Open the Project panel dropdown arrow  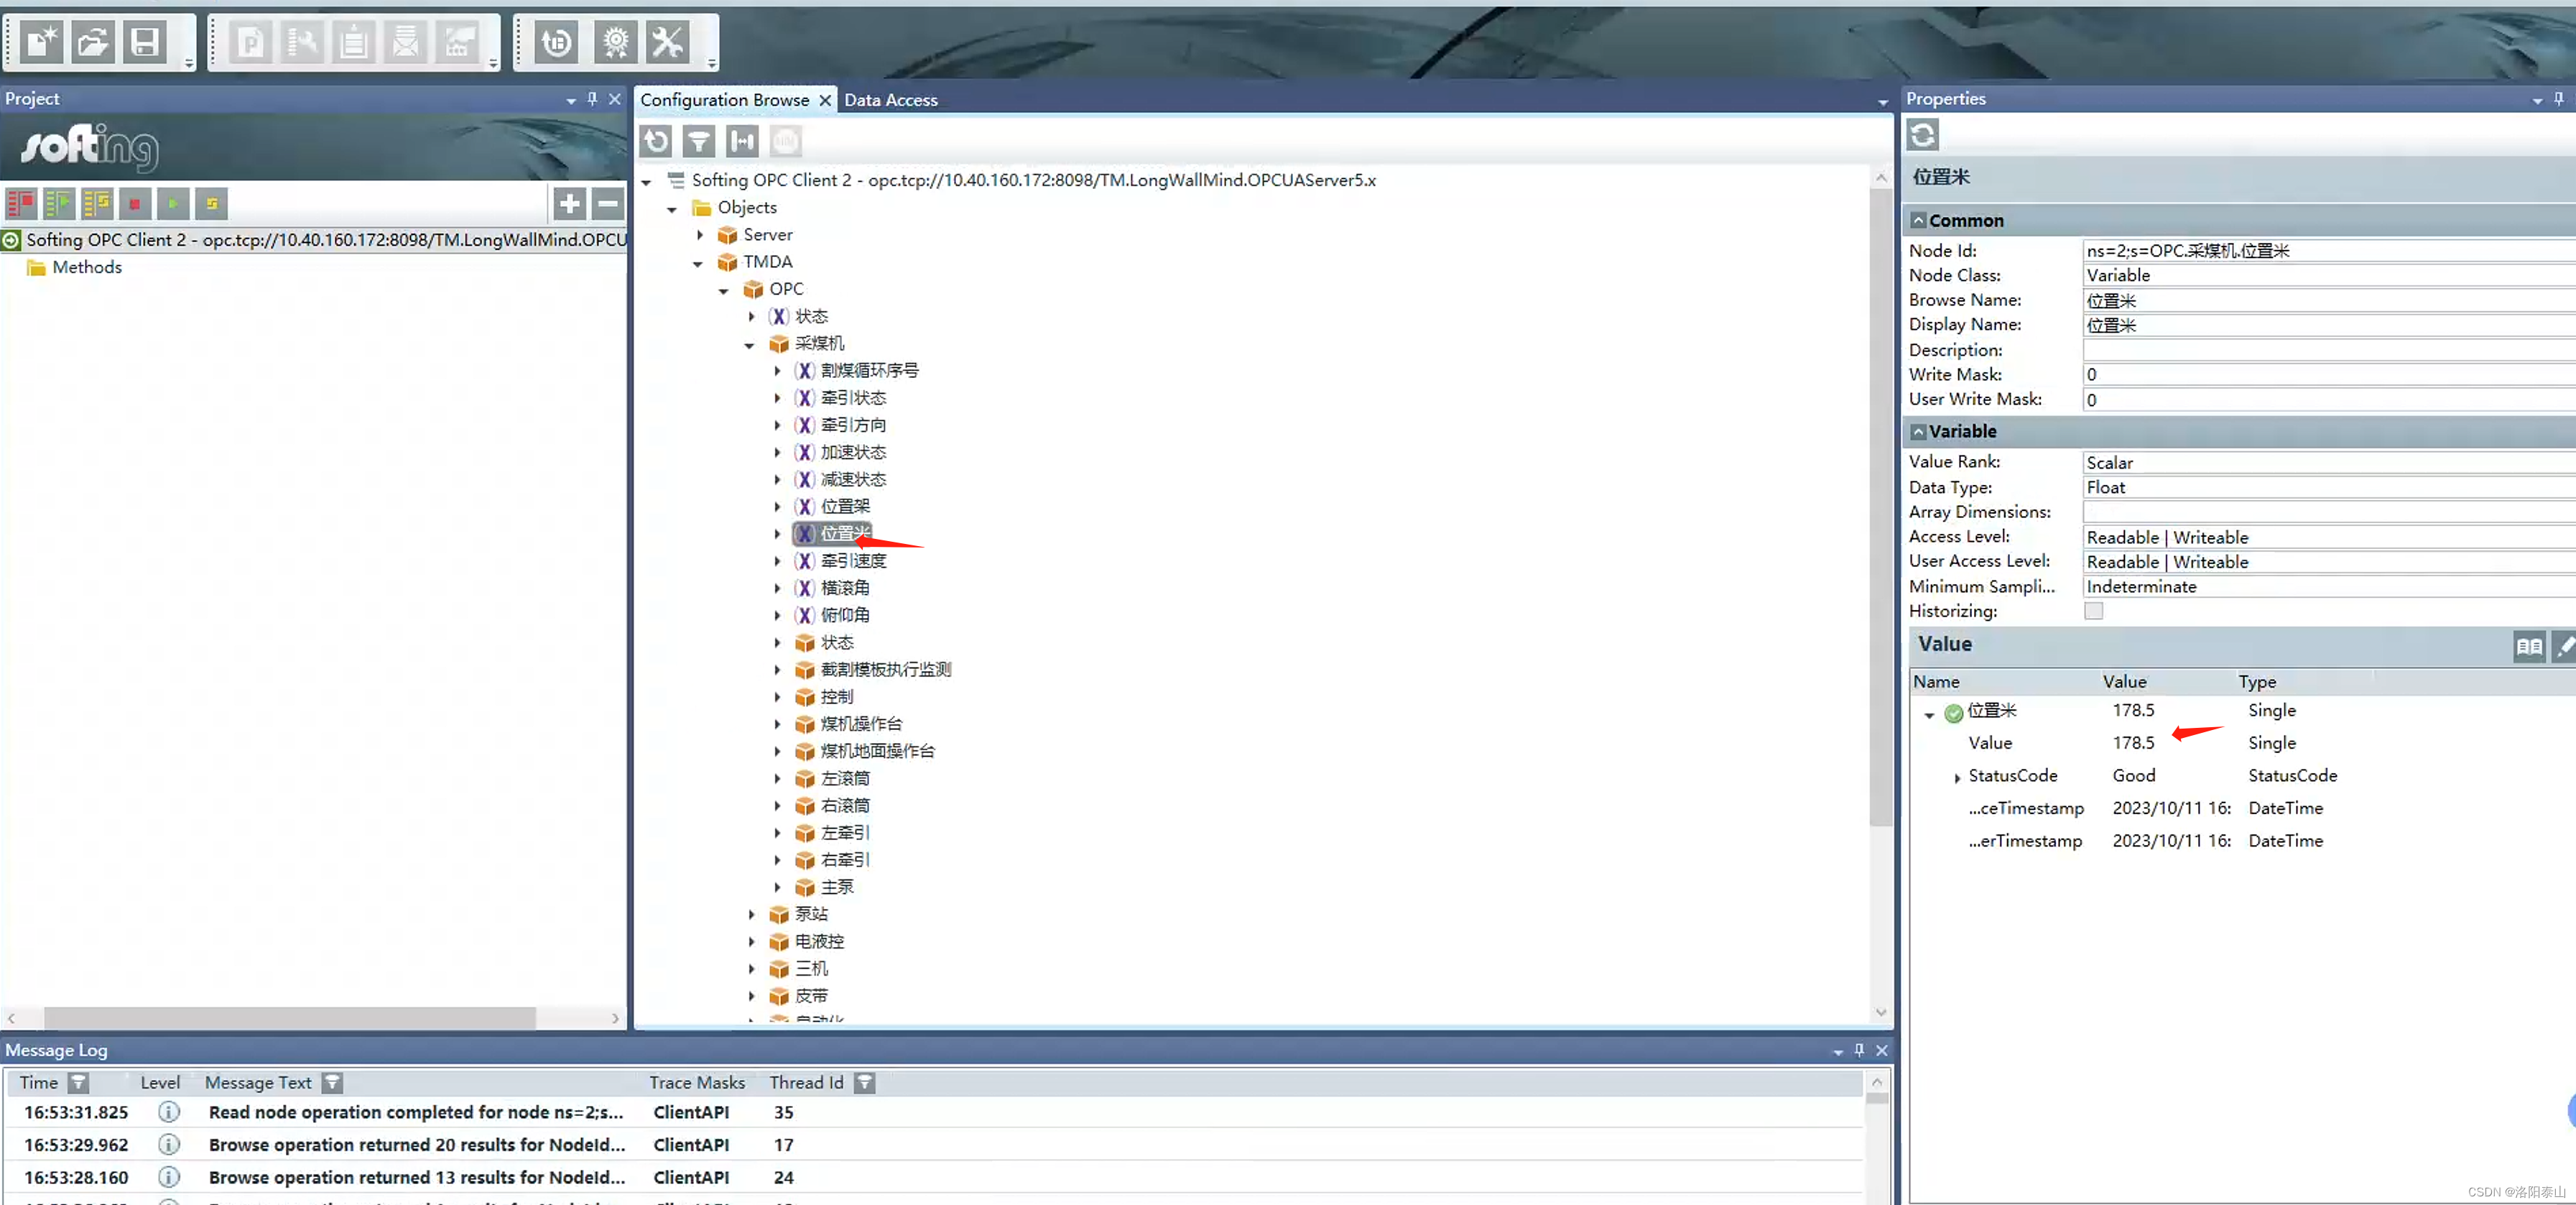click(571, 100)
